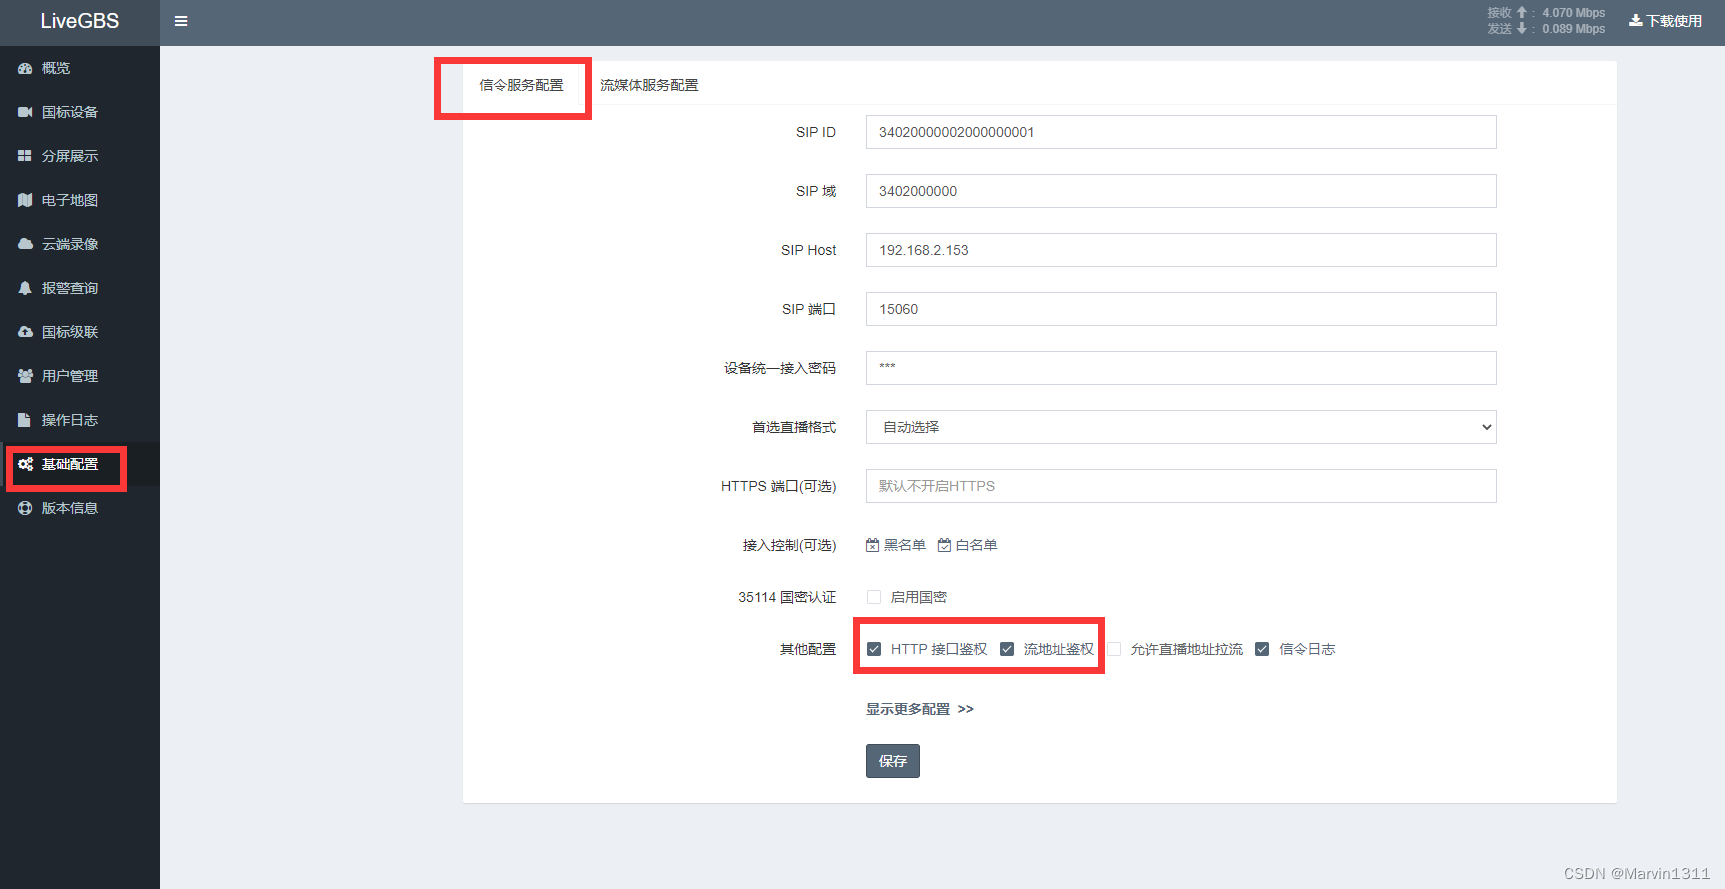The width and height of the screenshot is (1725, 889).
Task: Click the 0.089 Mbps send rate
Action: [1573, 29]
